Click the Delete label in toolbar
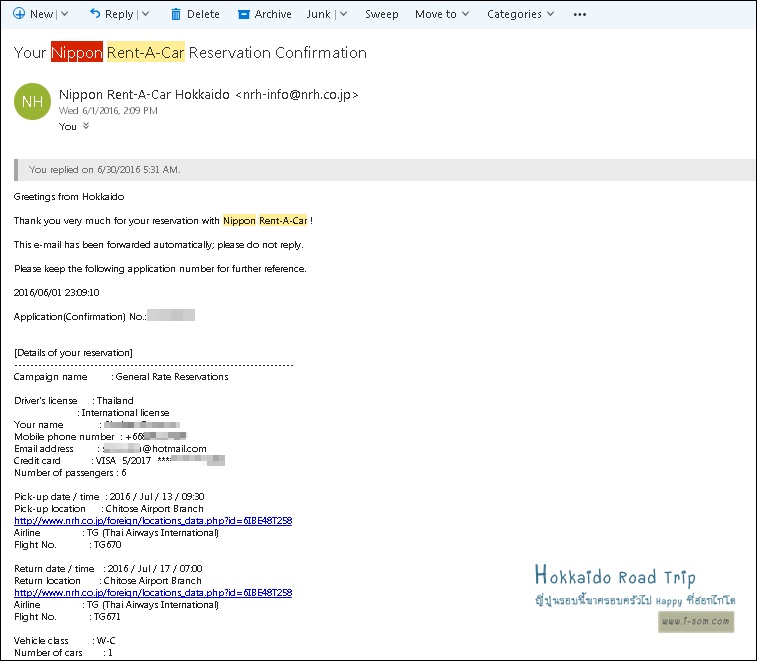Viewport: 757px width, 661px height. point(203,14)
